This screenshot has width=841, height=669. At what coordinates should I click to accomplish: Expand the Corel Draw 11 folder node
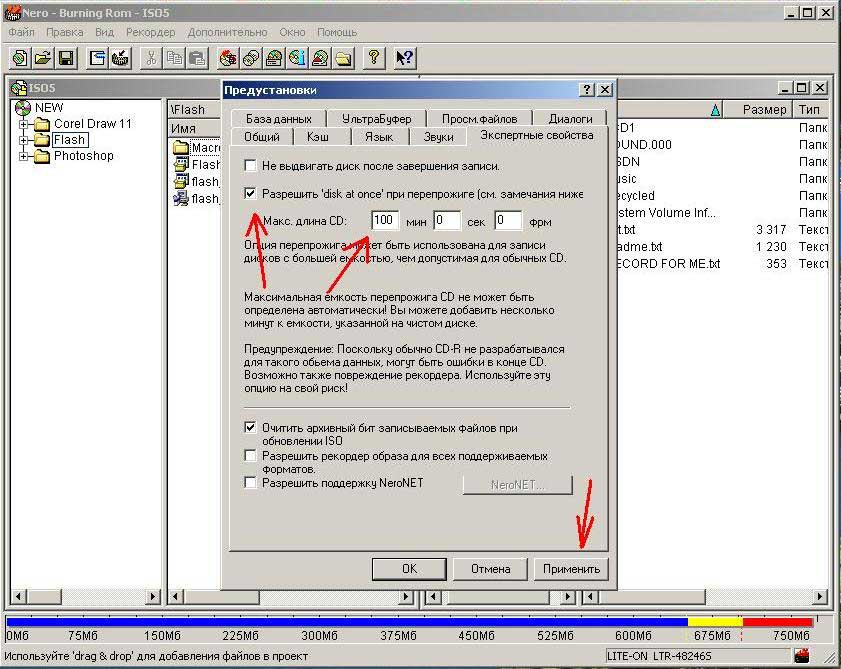coord(24,124)
